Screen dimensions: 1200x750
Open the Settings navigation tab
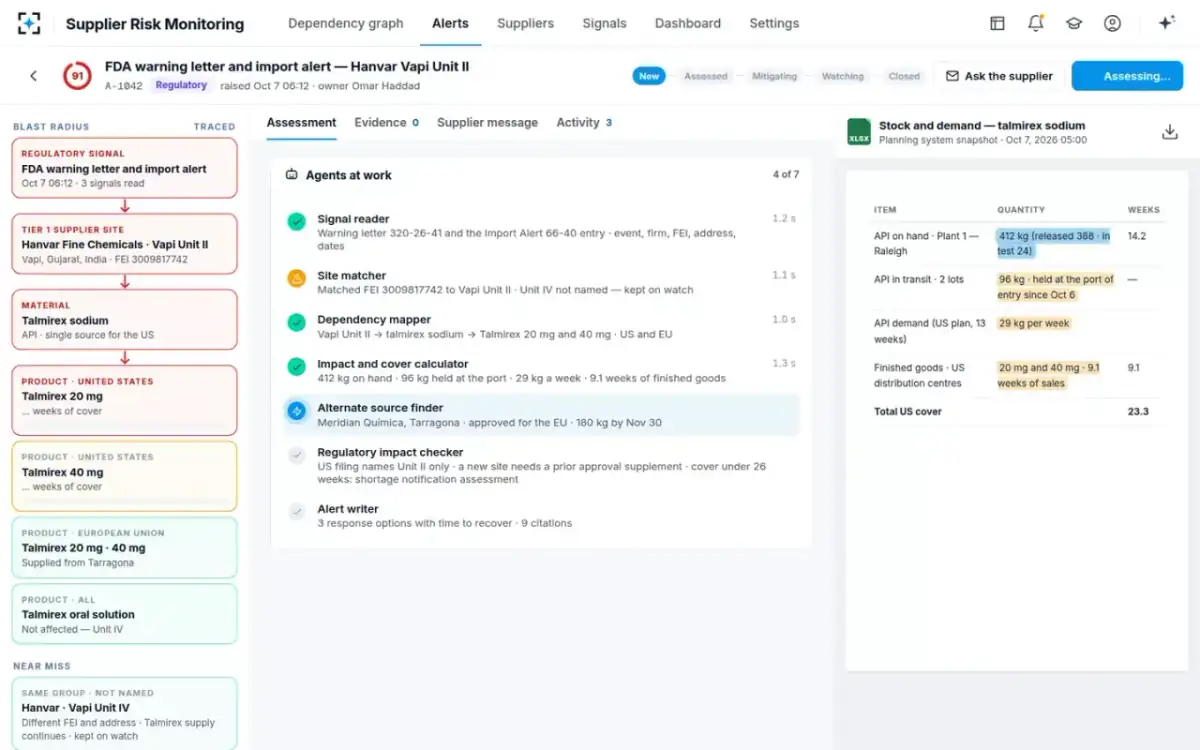click(774, 23)
